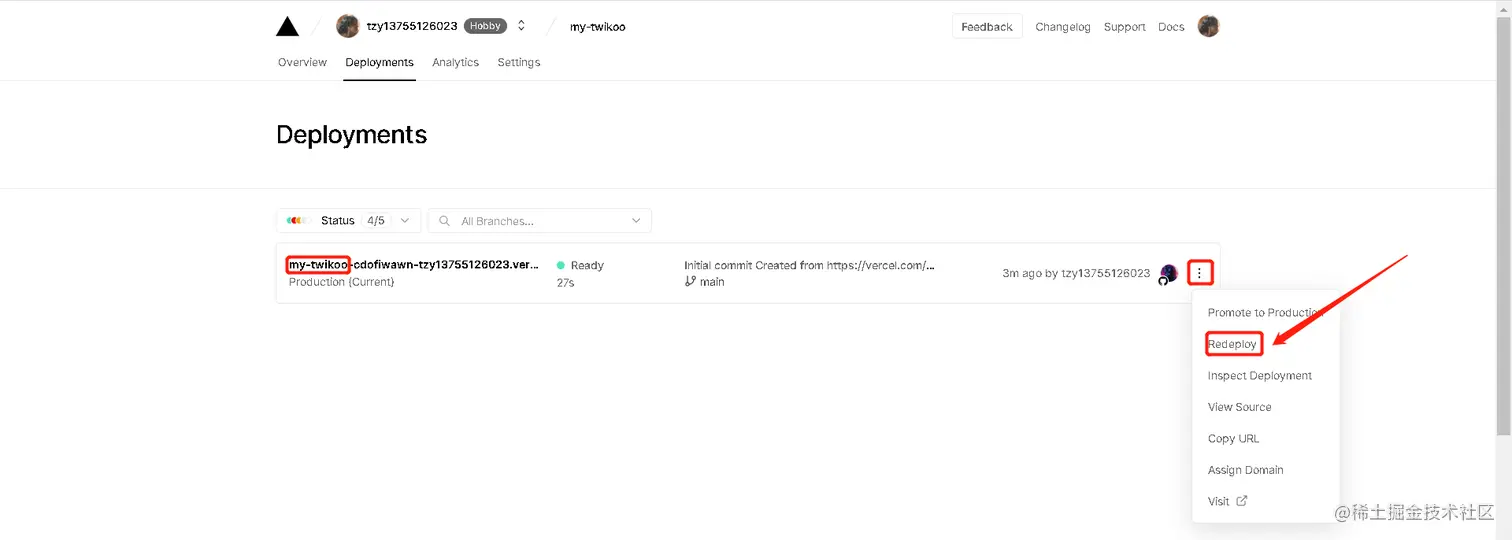This screenshot has height=540, width=1512.
Task: Click the Deployments page heading
Action: [x=352, y=135]
